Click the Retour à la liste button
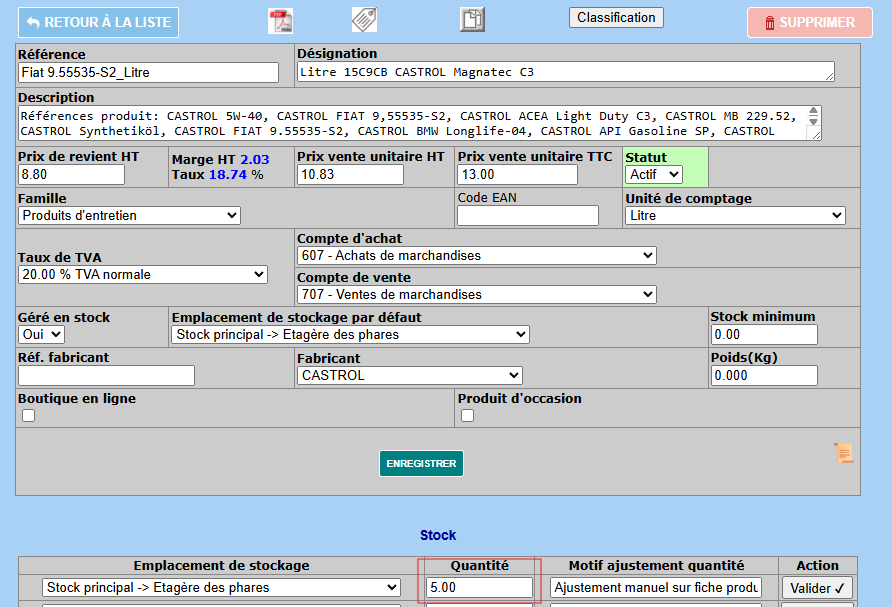892x607 pixels. (x=98, y=22)
